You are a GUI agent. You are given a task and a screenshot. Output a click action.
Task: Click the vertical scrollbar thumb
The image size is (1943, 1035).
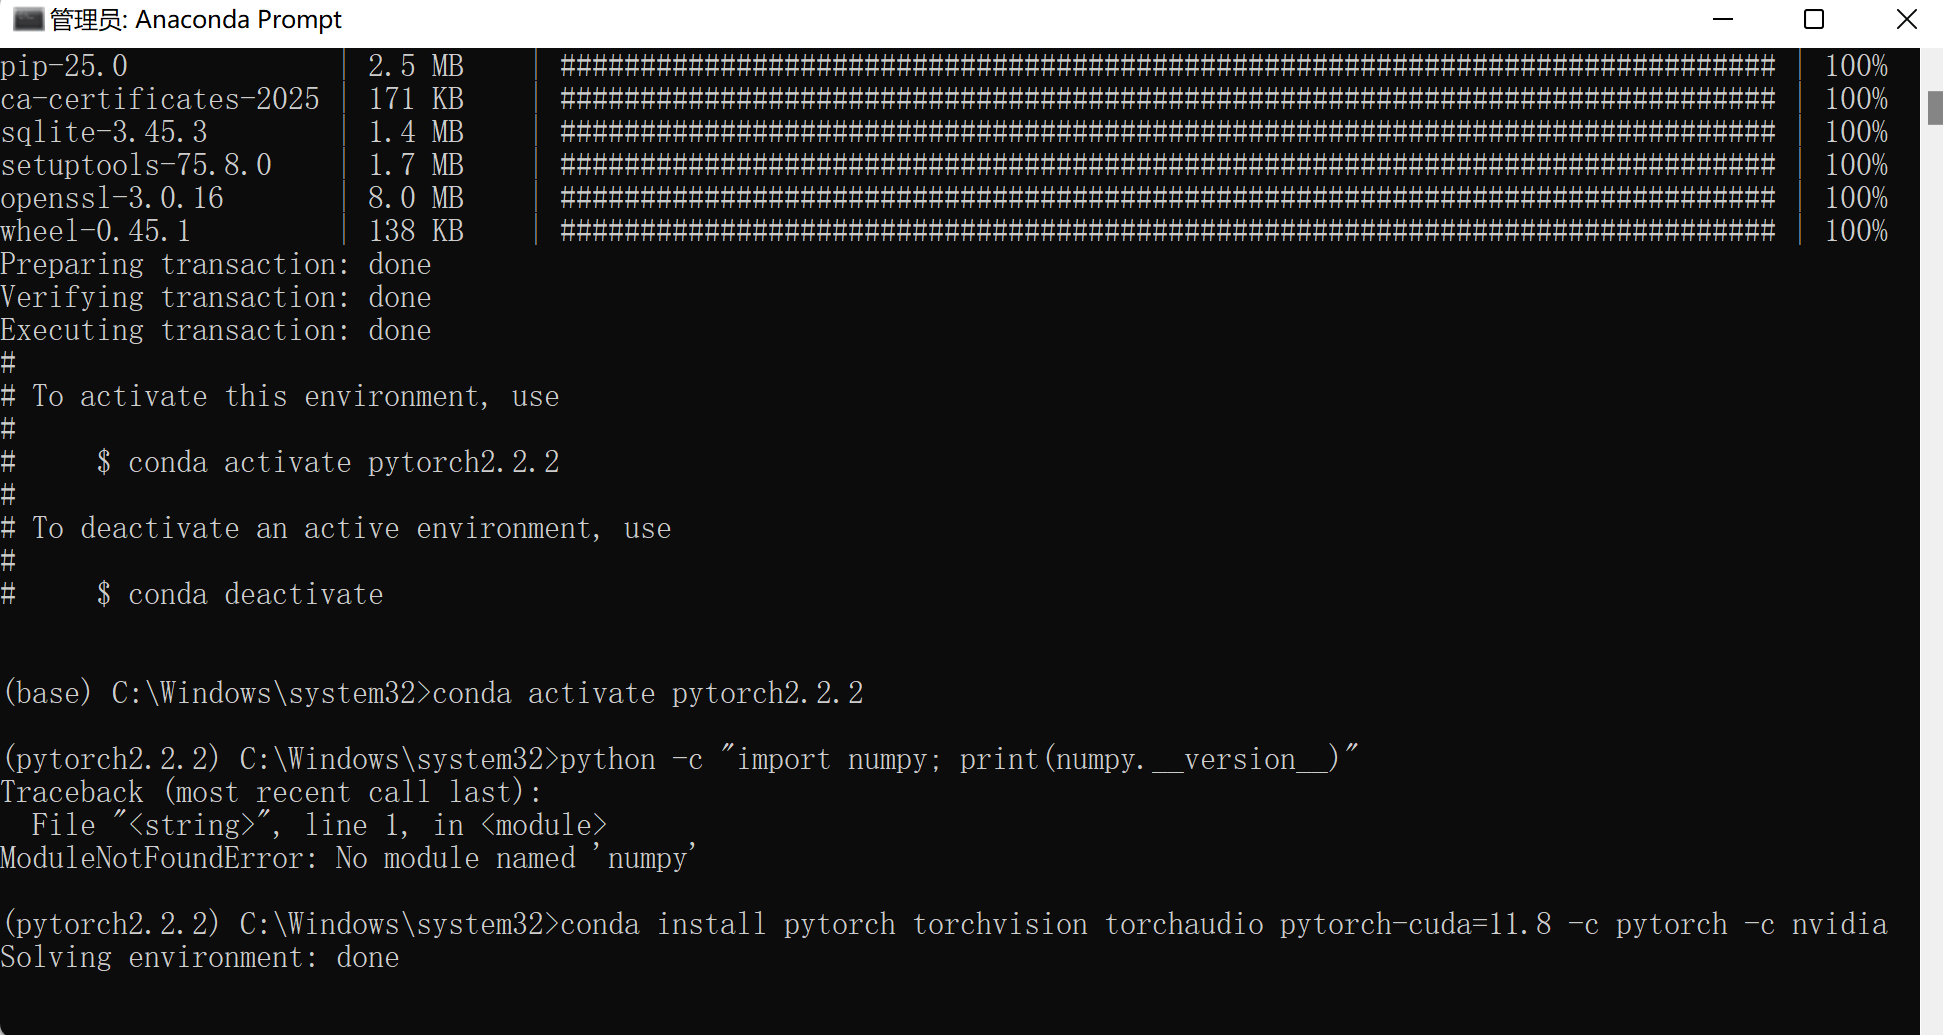pos(1934,108)
